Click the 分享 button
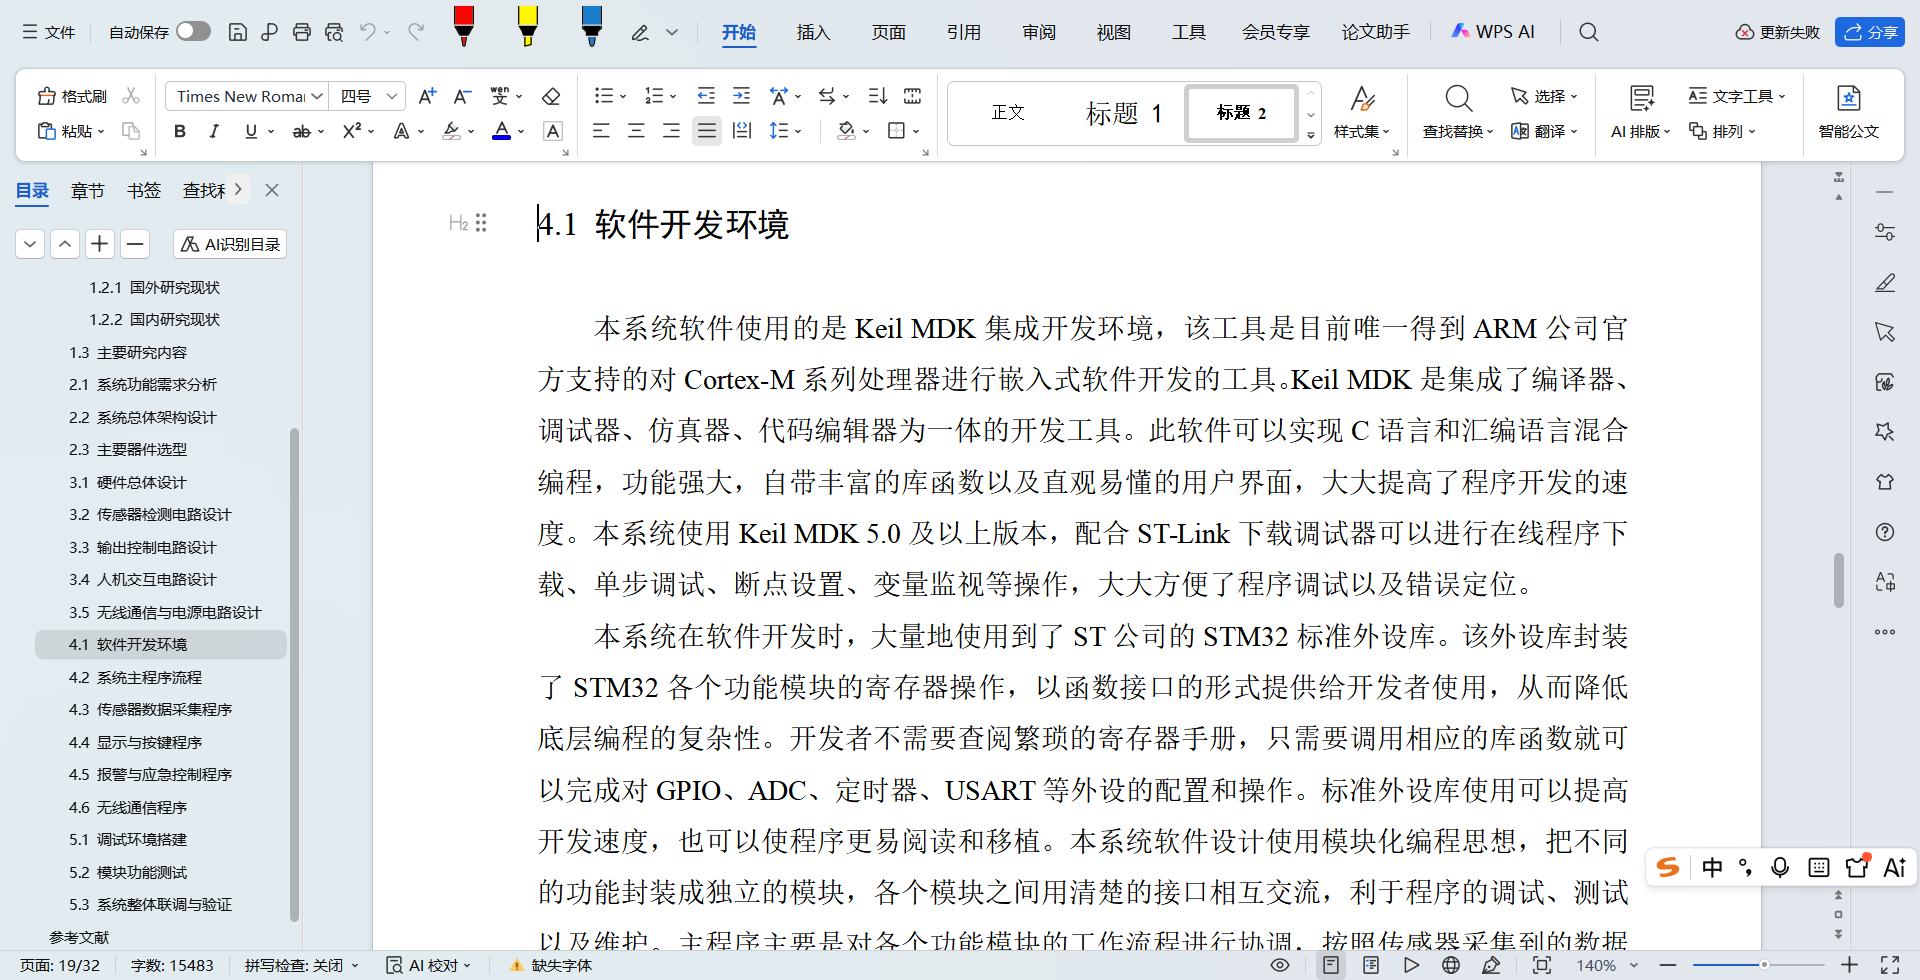Screen dimensions: 1920x980 click(x=1870, y=32)
